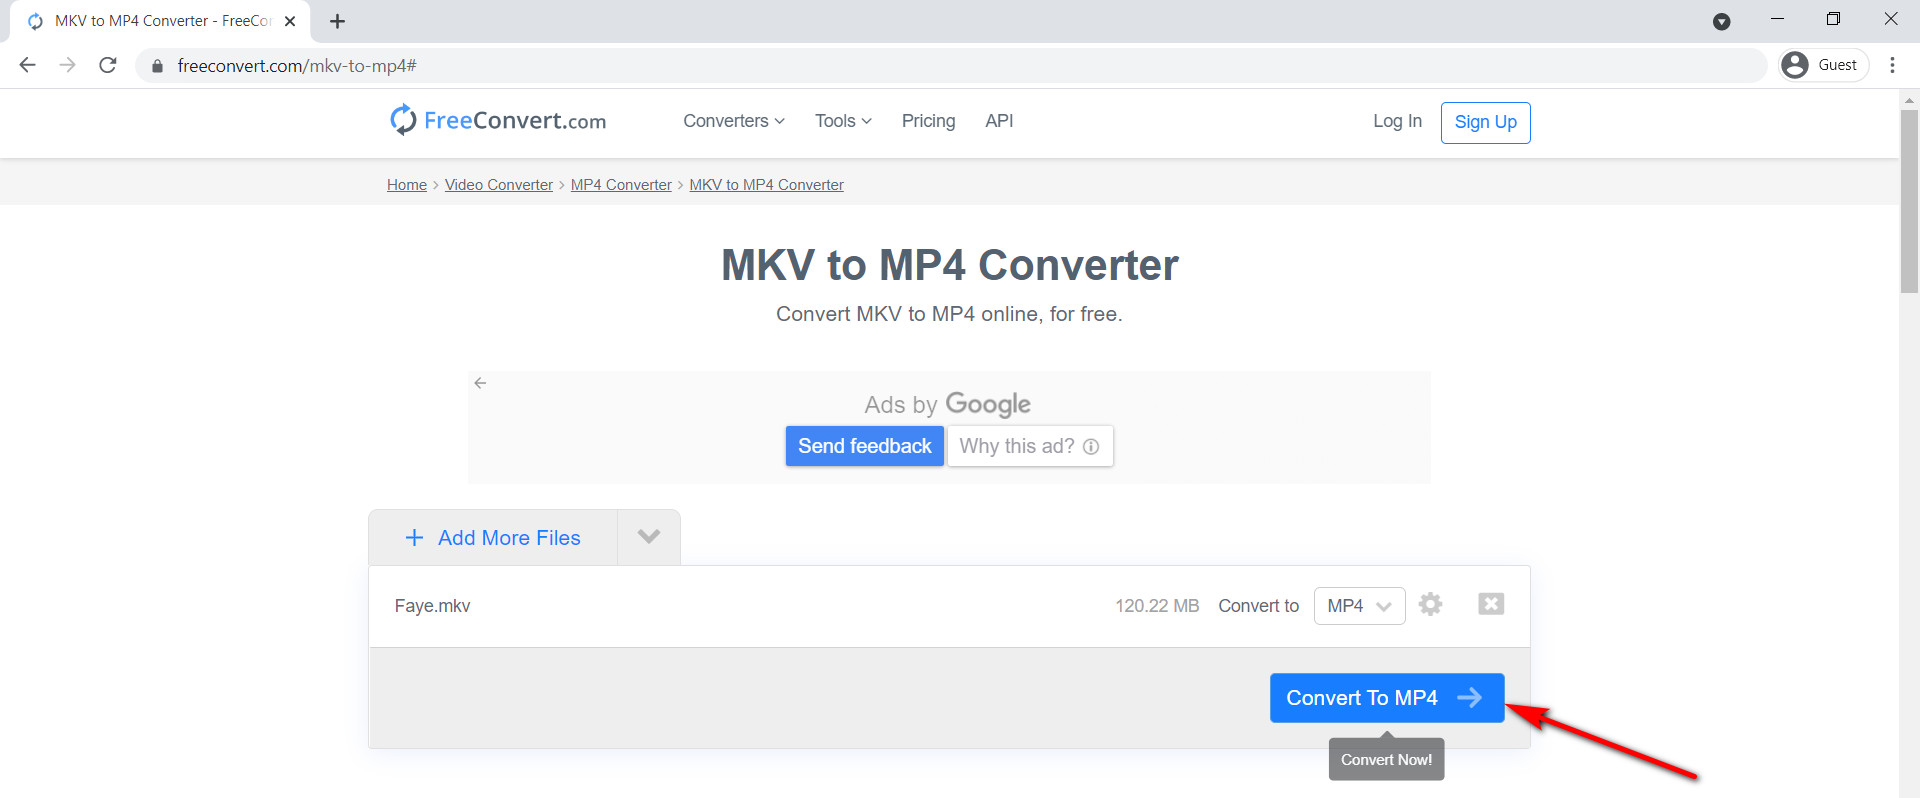
Task: Click the MKV to MP4 Converter breadcrumb
Action: click(x=766, y=185)
